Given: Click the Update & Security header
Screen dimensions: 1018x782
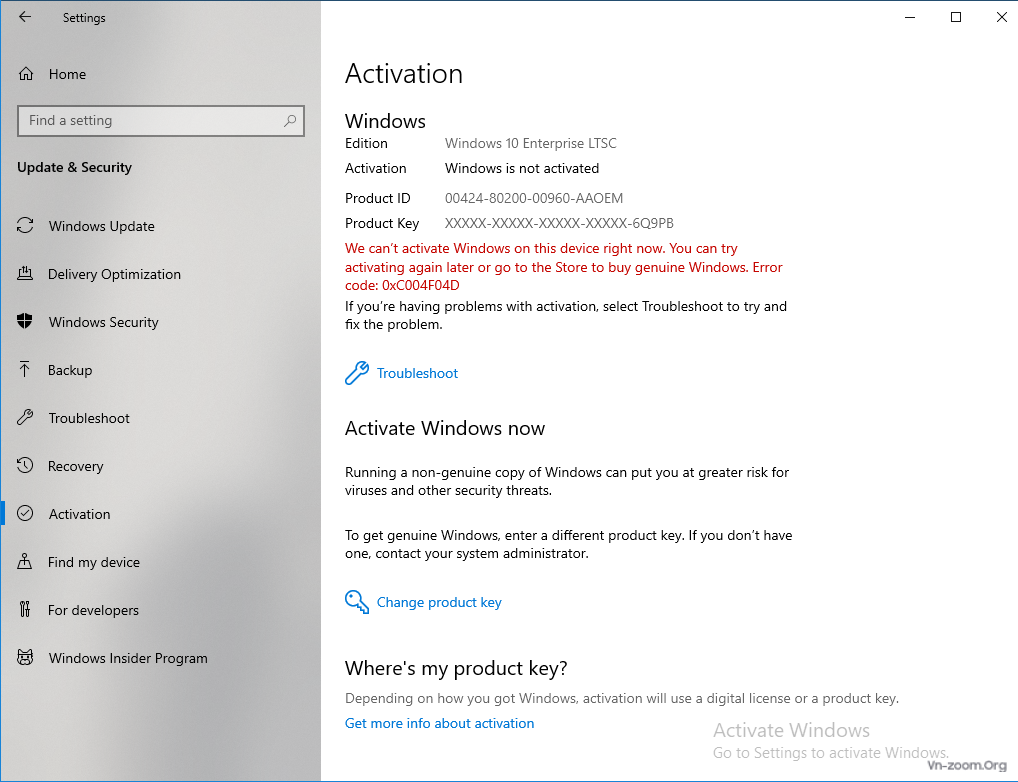Looking at the screenshot, I should point(75,168).
